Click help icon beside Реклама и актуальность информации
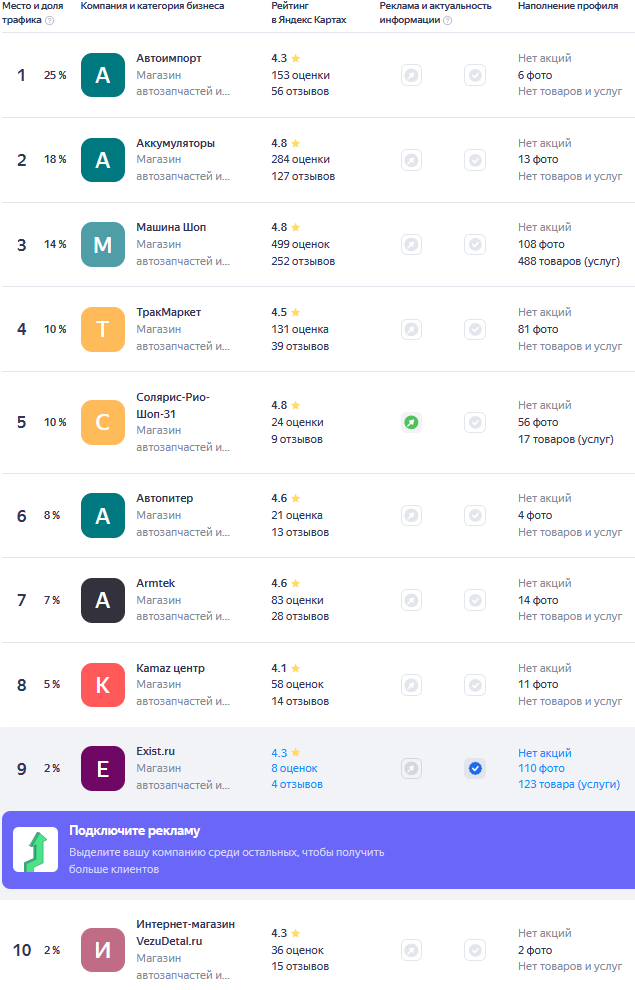 (x=447, y=20)
